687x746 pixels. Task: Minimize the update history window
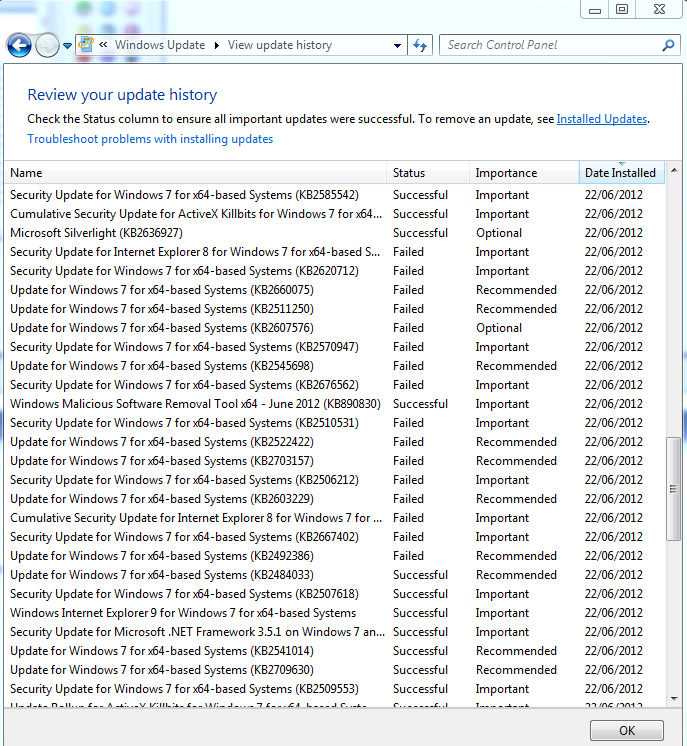(595, 10)
